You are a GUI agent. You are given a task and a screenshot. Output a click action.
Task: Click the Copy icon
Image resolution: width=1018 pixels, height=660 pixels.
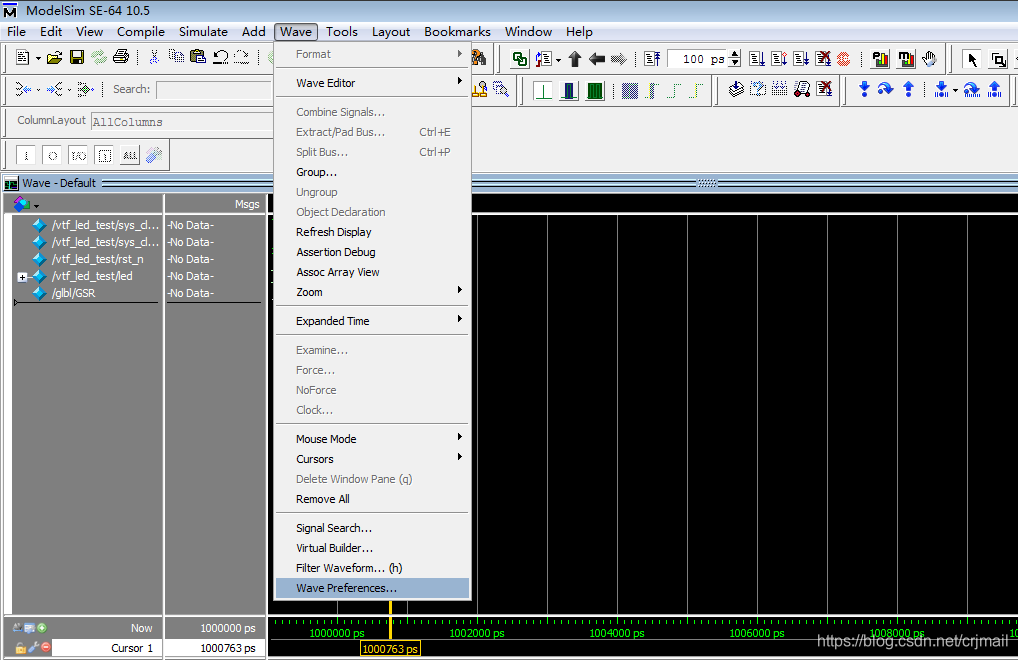tap(176, 57)
